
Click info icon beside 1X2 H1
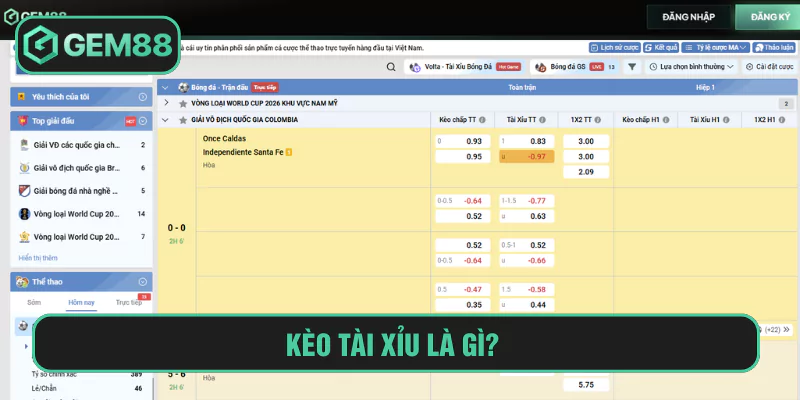(x=781, y=120)
